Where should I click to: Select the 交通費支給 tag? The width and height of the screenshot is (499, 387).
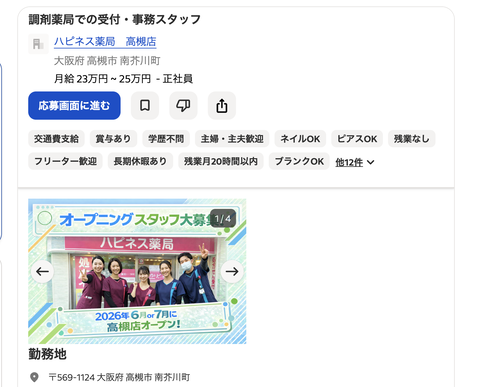click(56, 139)
